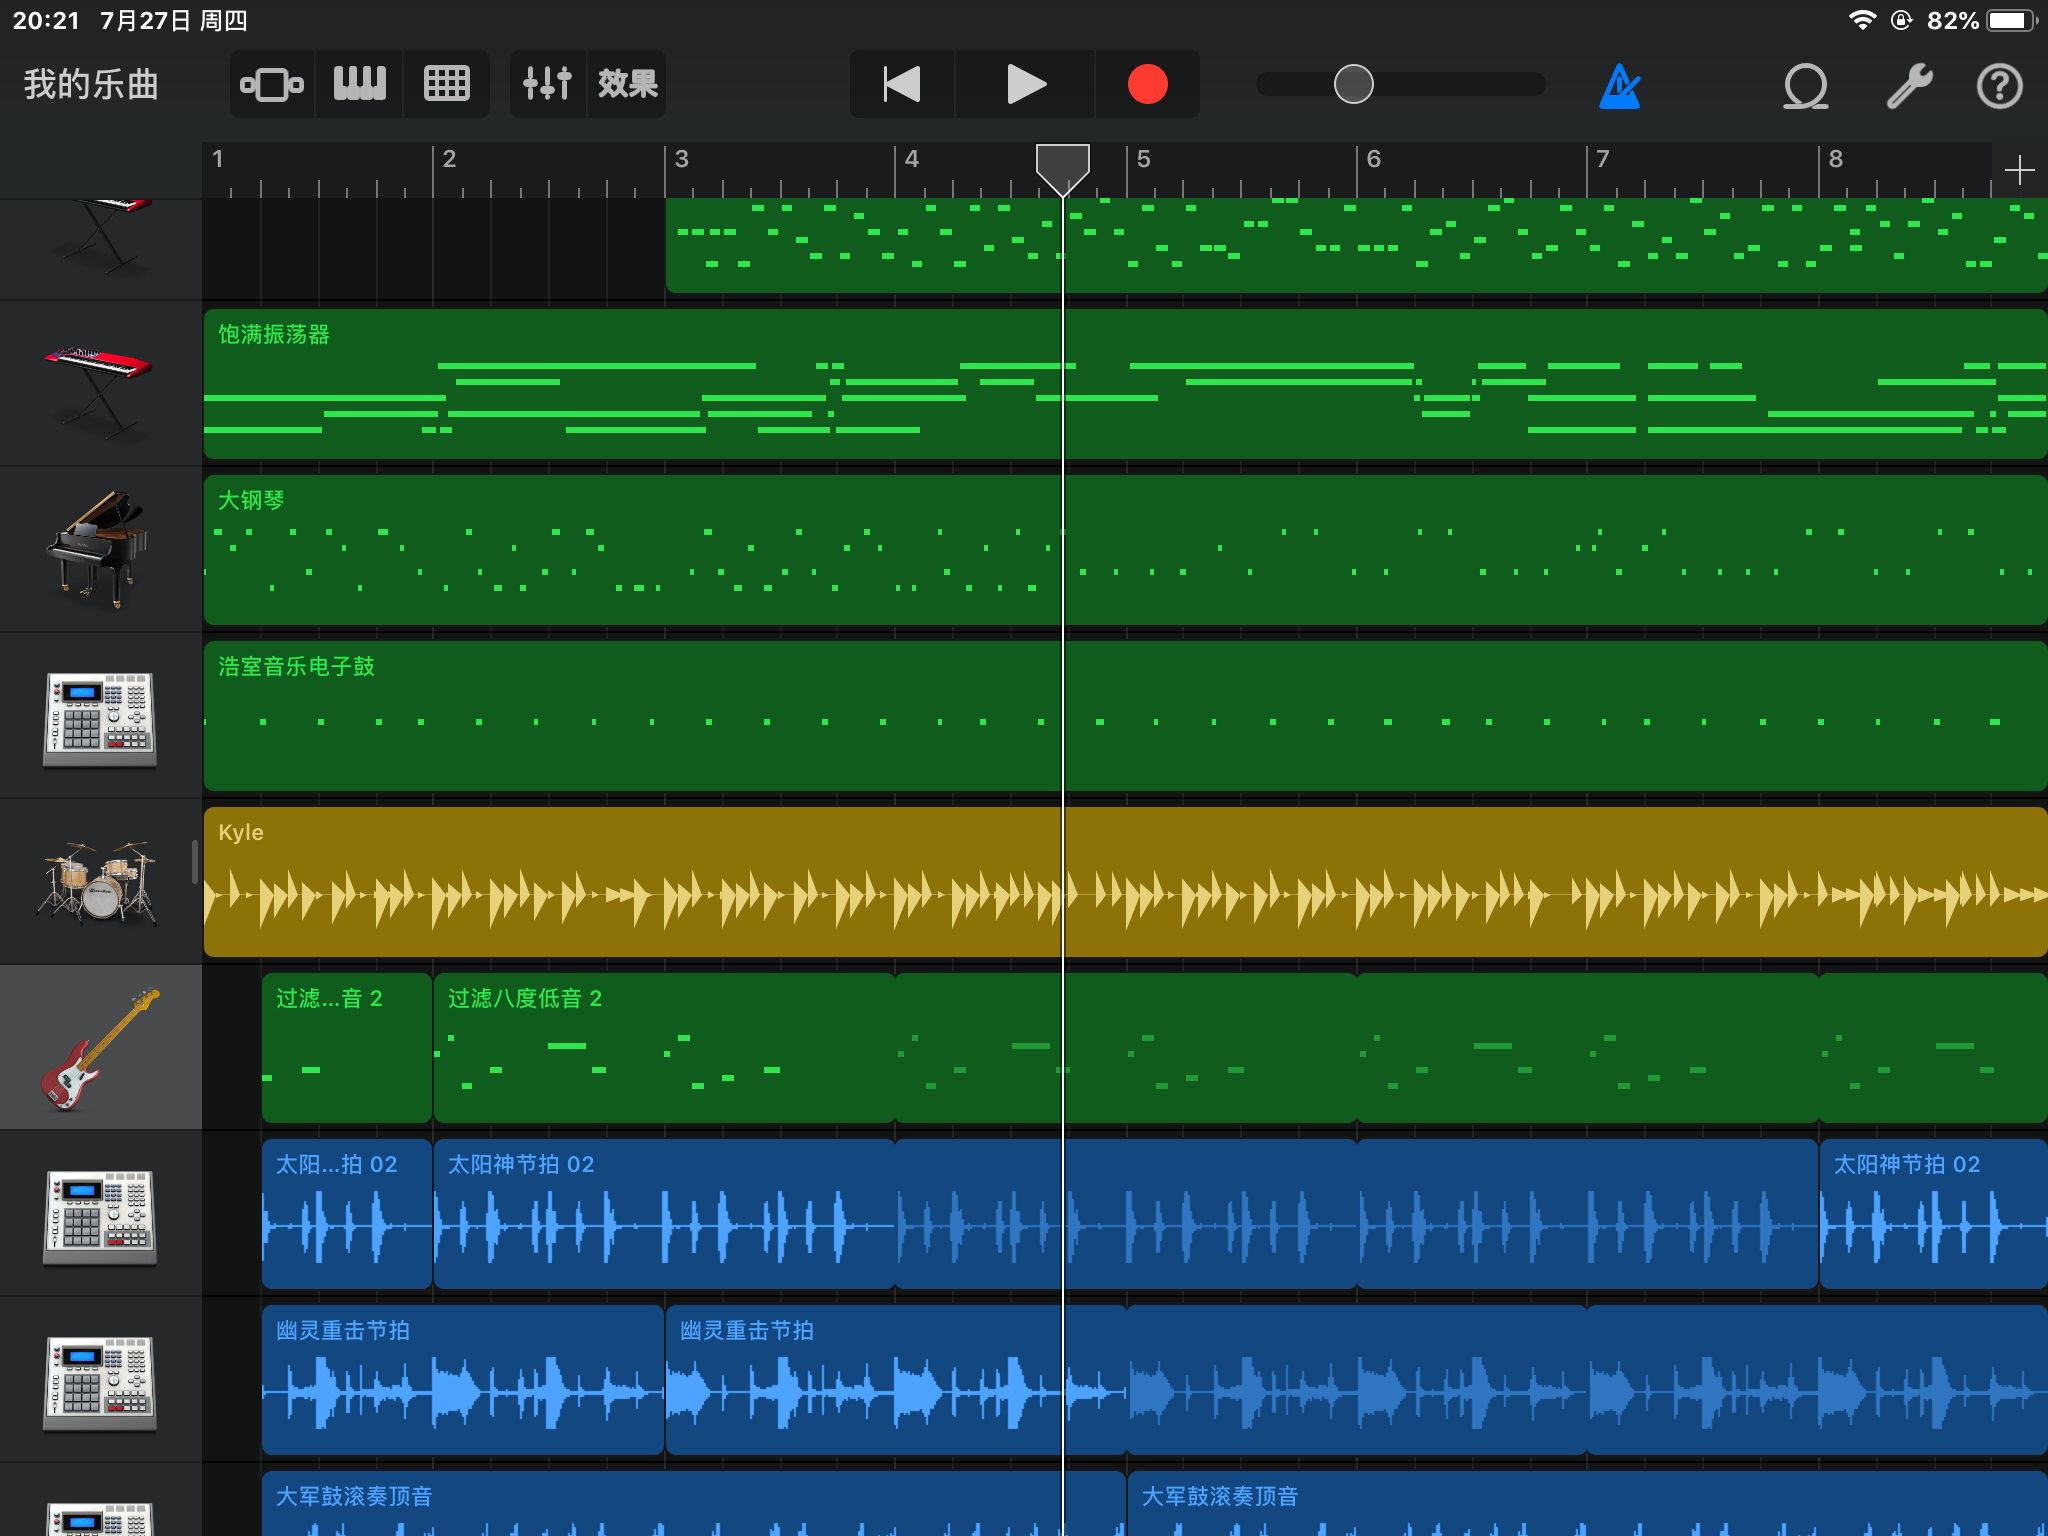The height and width of the screenshot is (1536, 2048).
Task: Open the loop browser icon
Action: pos(1806,86)
